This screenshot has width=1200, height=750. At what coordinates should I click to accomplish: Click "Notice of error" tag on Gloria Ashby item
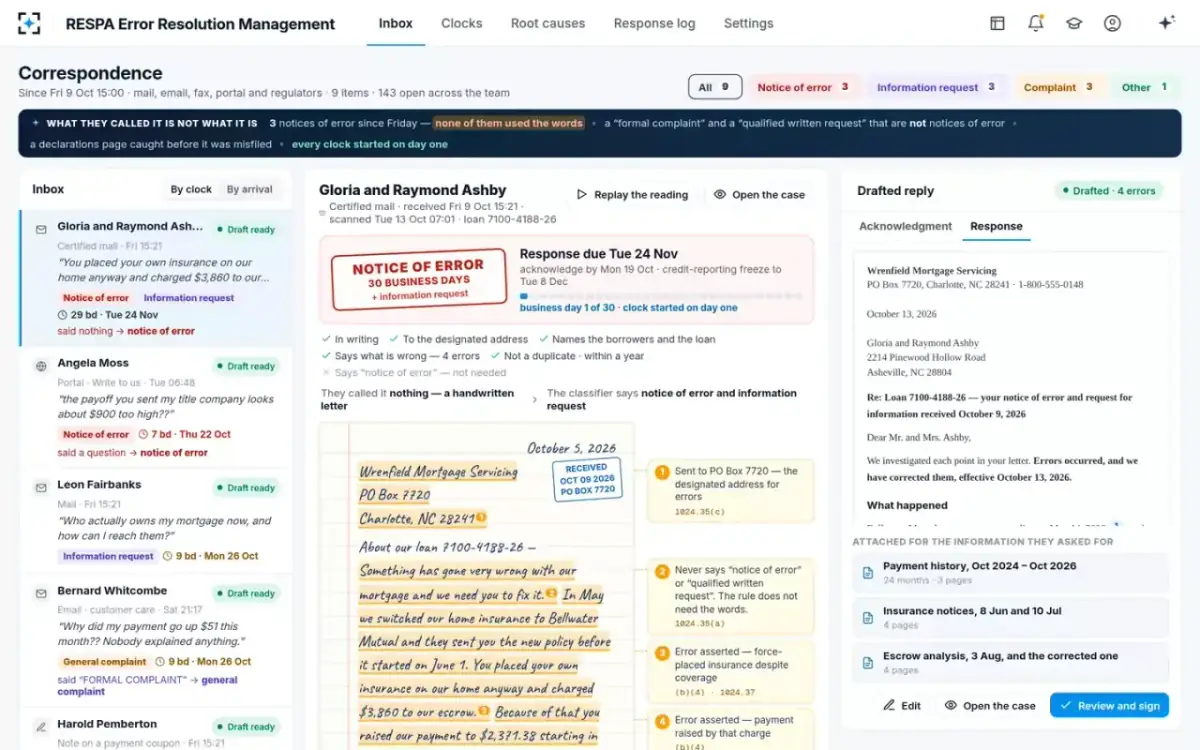pos(96,298)
